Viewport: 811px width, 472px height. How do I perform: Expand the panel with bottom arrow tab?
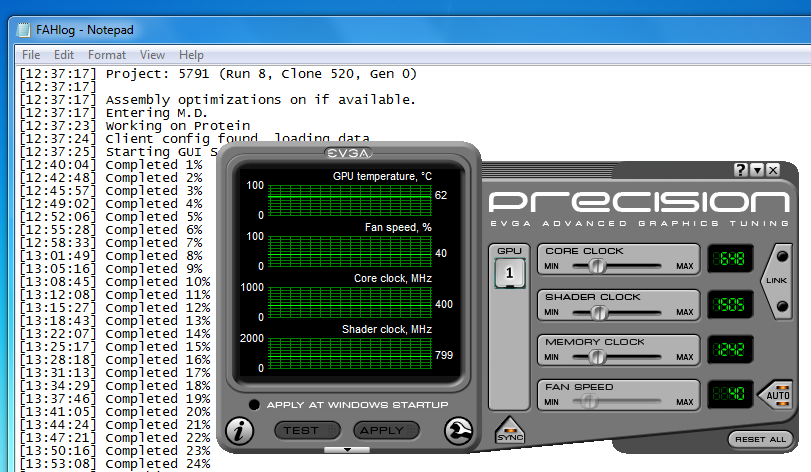pos(348,450)
